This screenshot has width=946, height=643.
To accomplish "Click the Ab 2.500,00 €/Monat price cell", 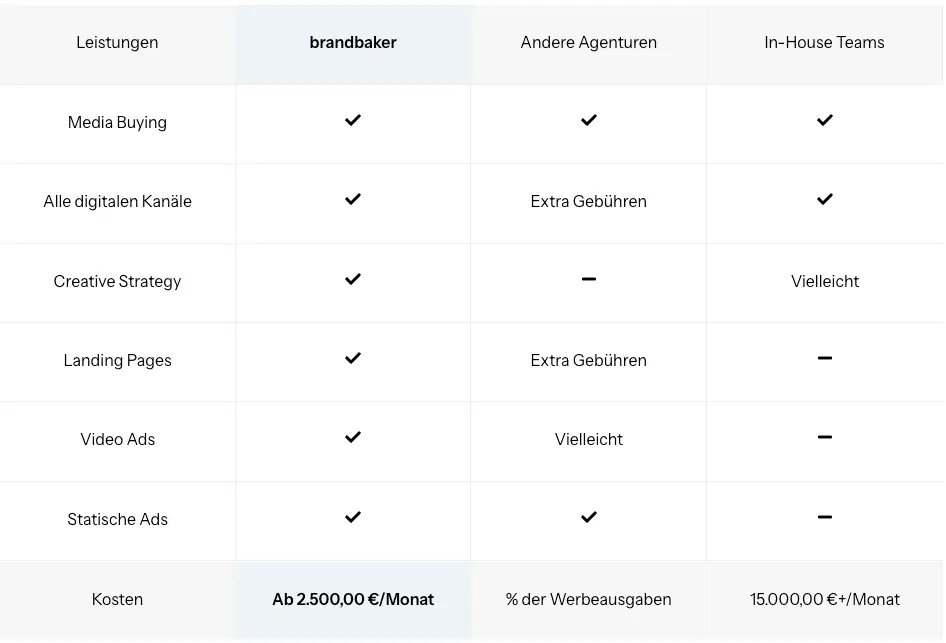I will tap(353, 599).
